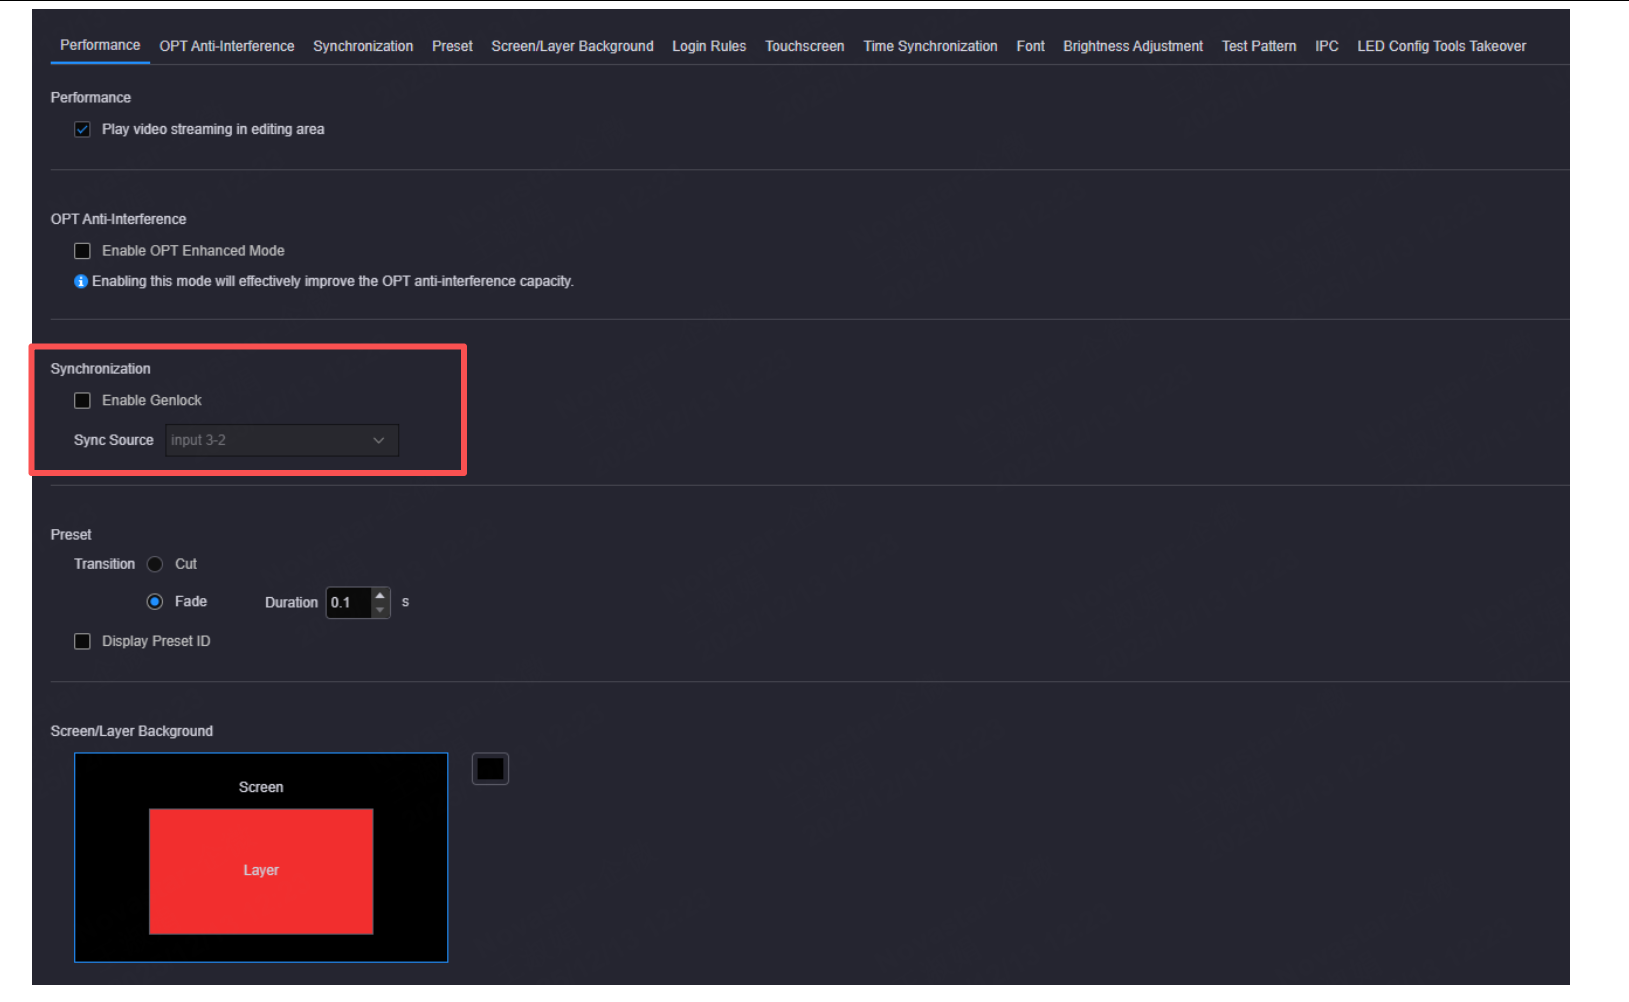Uncheck Play video streaming in editing area
Screen dimensions: 1629x1002
(82, 129)
